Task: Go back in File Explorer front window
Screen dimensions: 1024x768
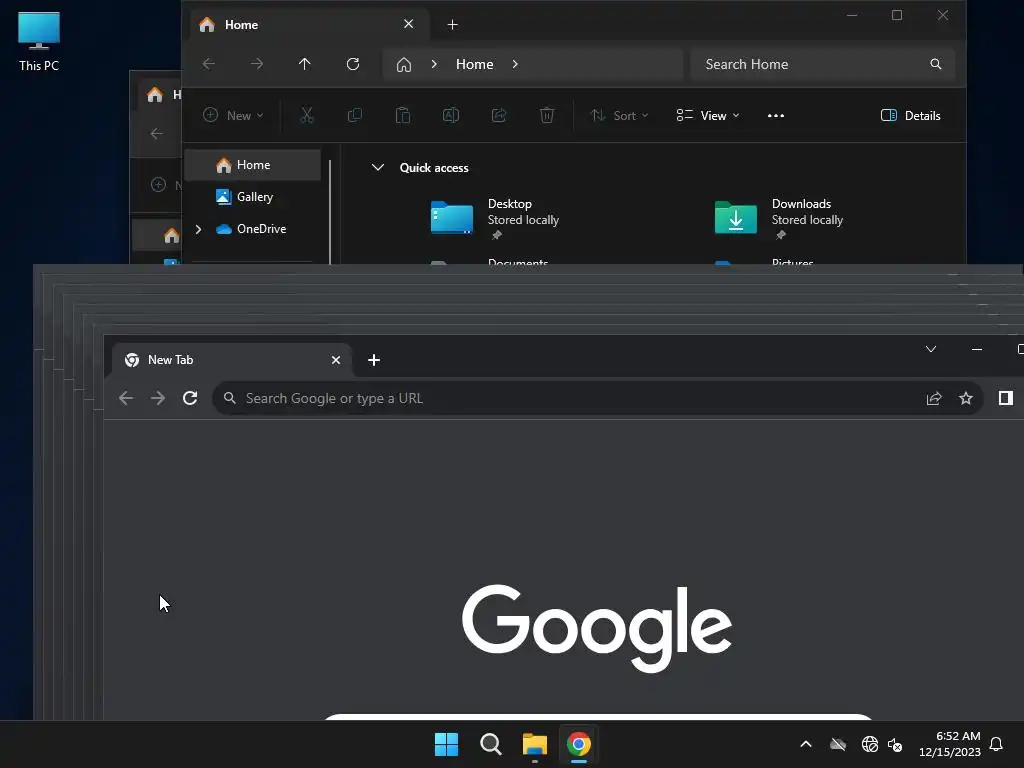Action: coord(209,64)
